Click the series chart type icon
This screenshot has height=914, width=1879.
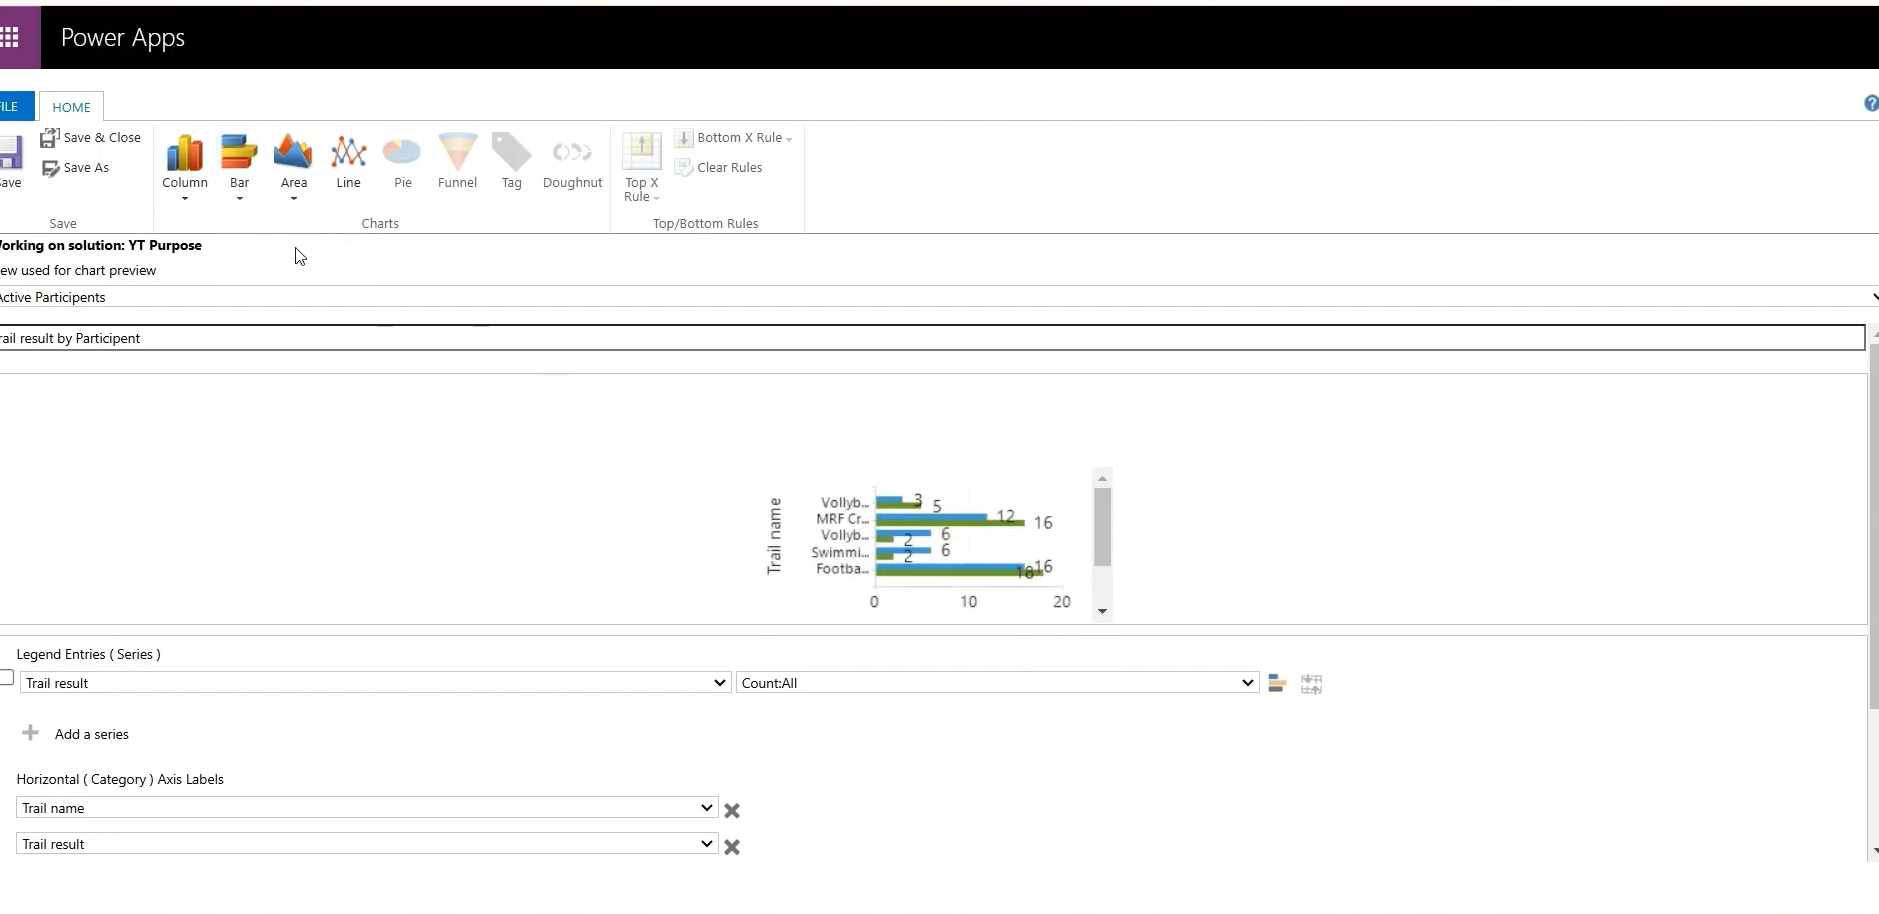[x=1276, y=684]
